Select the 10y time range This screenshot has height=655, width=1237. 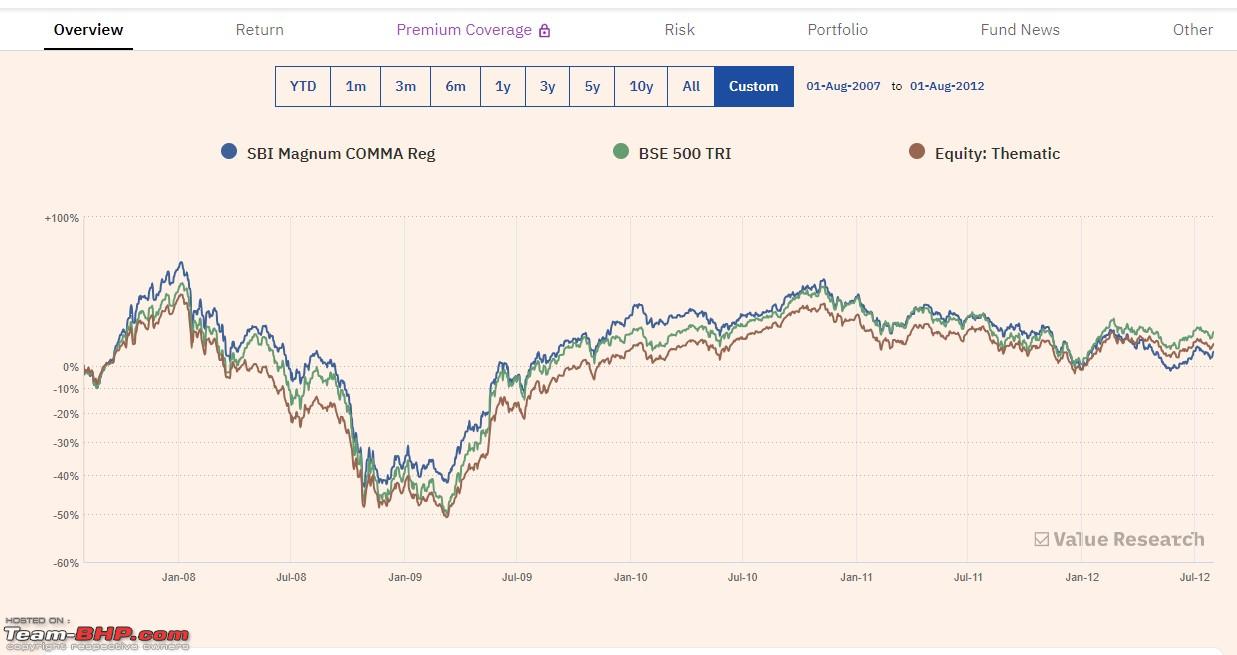click(x=642, y=86)
